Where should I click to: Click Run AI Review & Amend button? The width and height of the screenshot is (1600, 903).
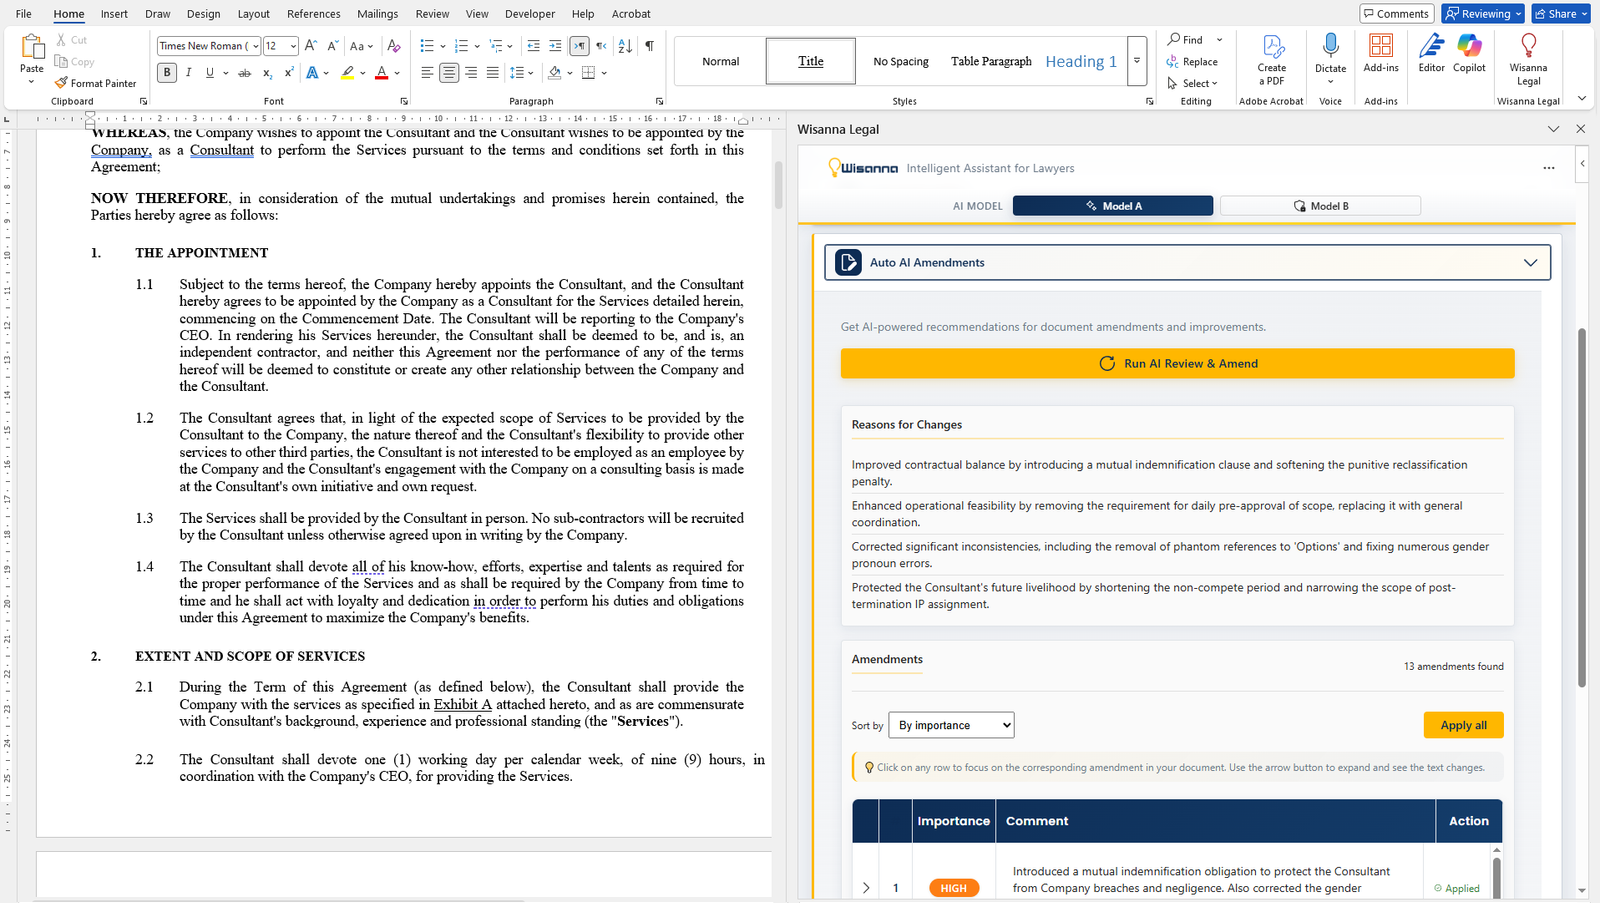coord(1177,364)
